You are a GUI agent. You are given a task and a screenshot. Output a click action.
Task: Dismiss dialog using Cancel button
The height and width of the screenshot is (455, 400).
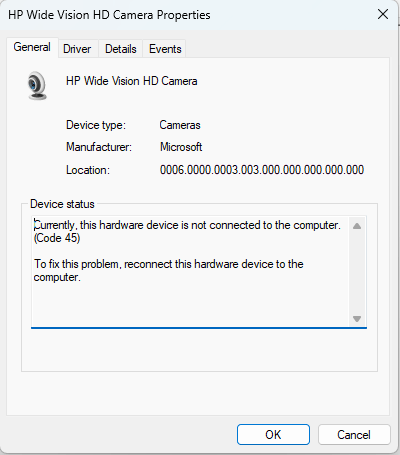click(x=354, y=435)
